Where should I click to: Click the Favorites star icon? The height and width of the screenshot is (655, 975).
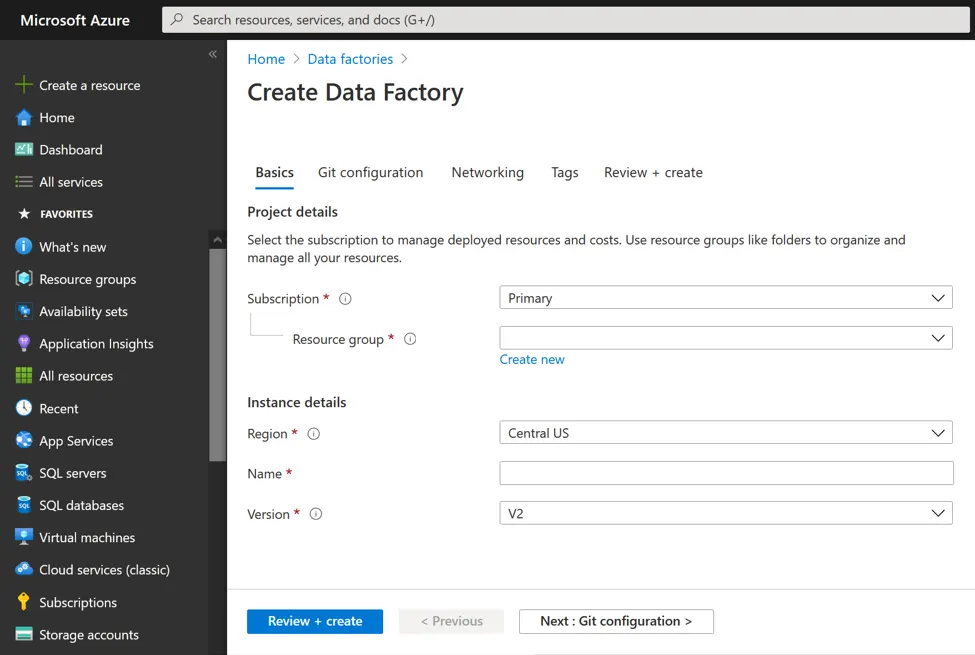[x=24, y=214]
